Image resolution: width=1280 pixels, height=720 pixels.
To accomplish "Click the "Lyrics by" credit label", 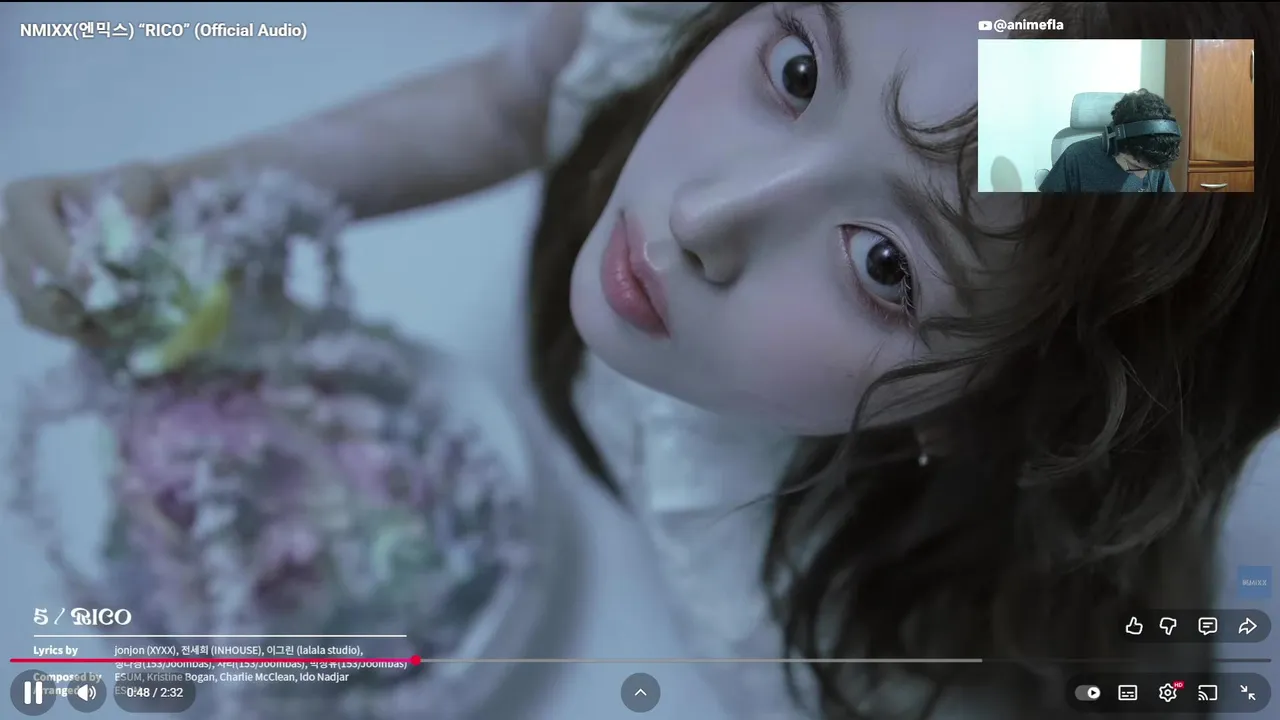I will (x=55, y=650).
